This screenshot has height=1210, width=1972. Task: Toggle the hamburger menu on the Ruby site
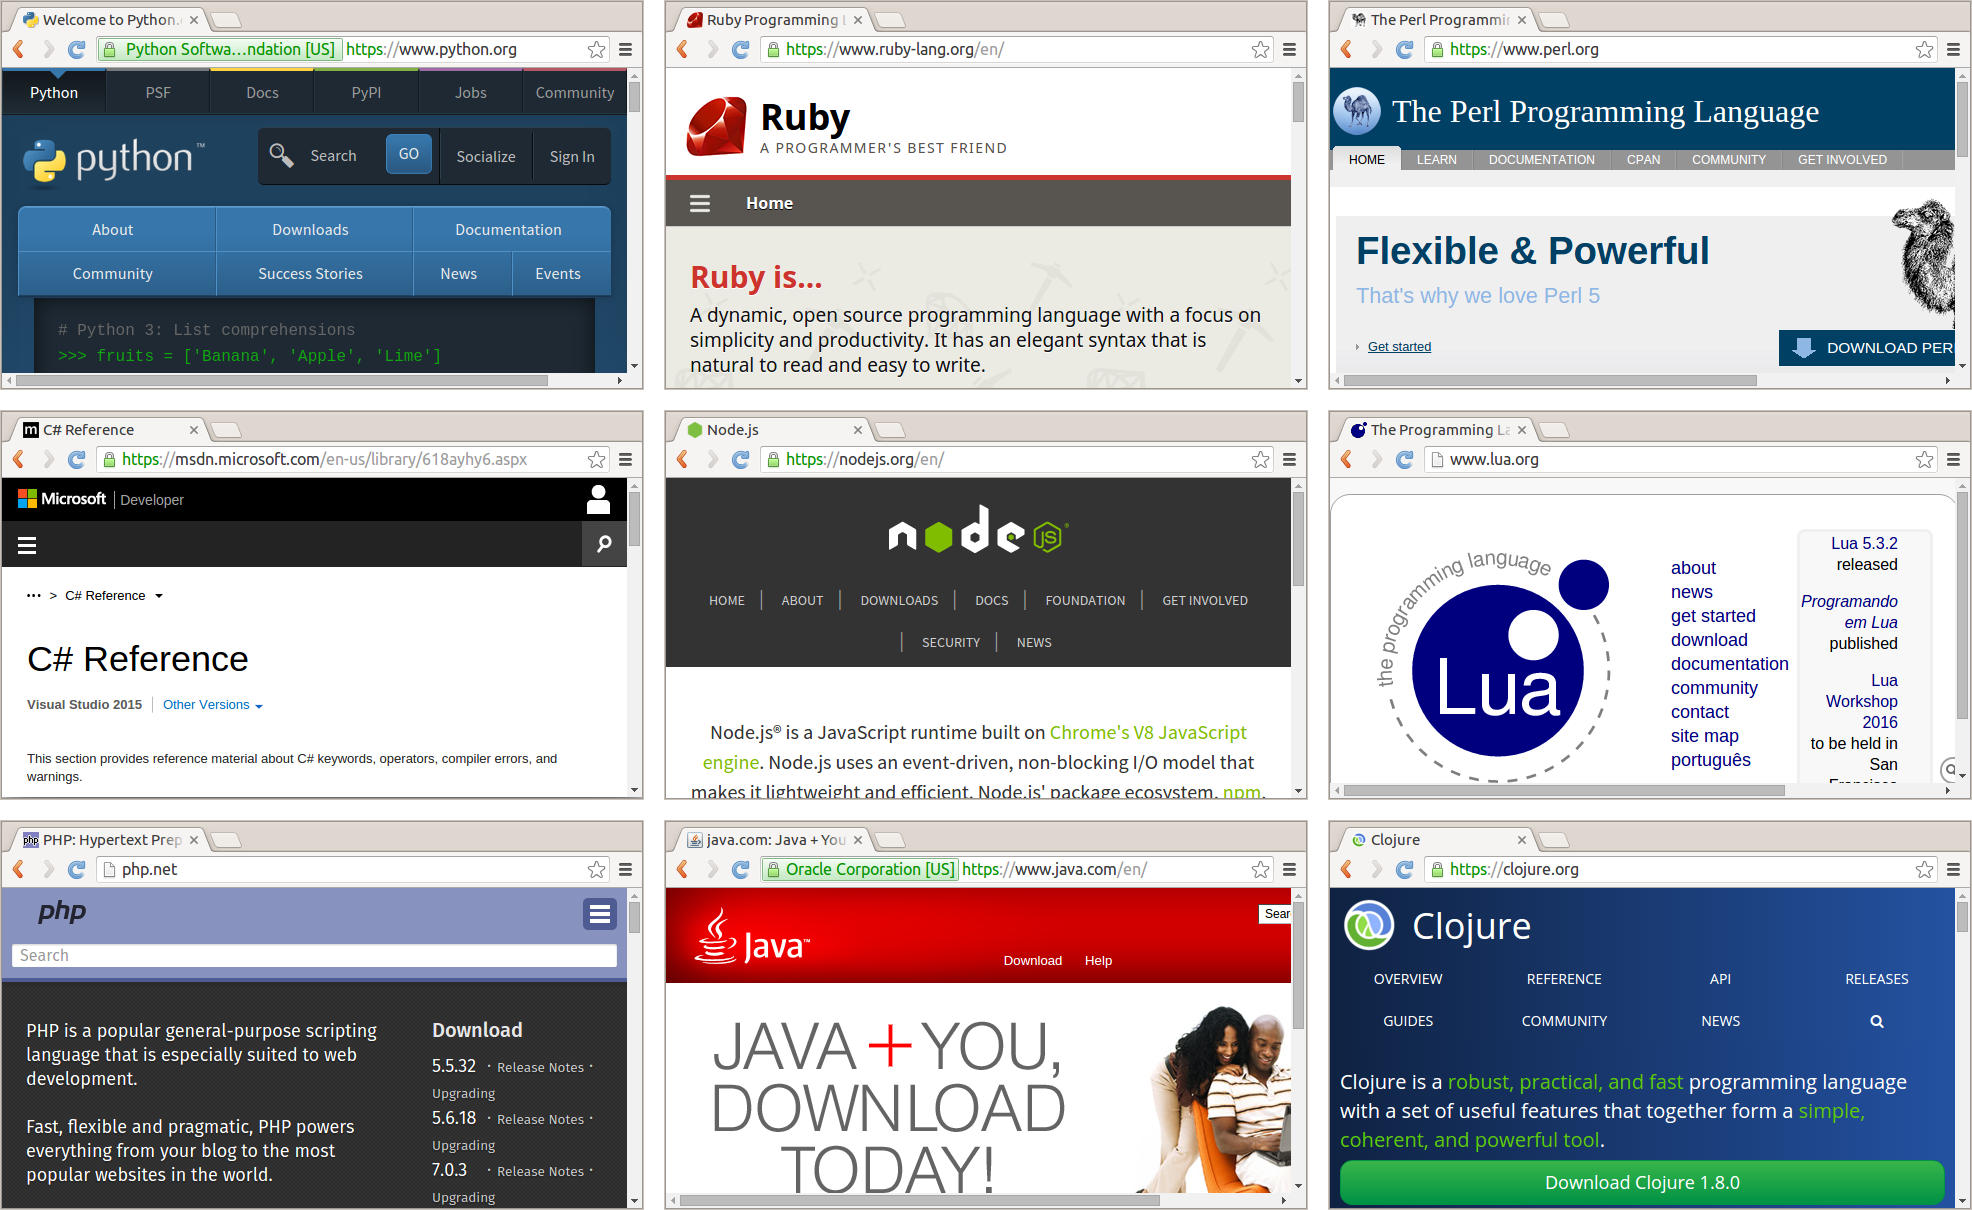pyautogui.click(x=700, y=202)
